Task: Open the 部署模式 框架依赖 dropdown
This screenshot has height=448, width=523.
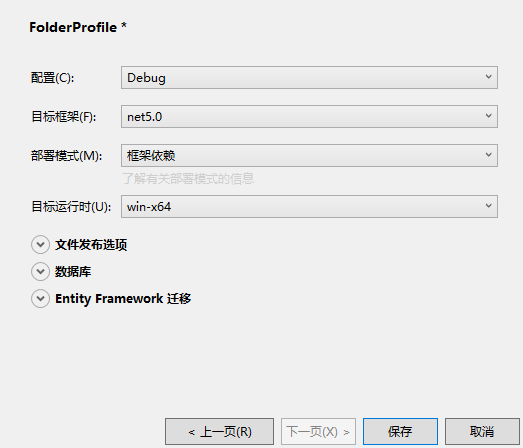Action: click(309, 155)
